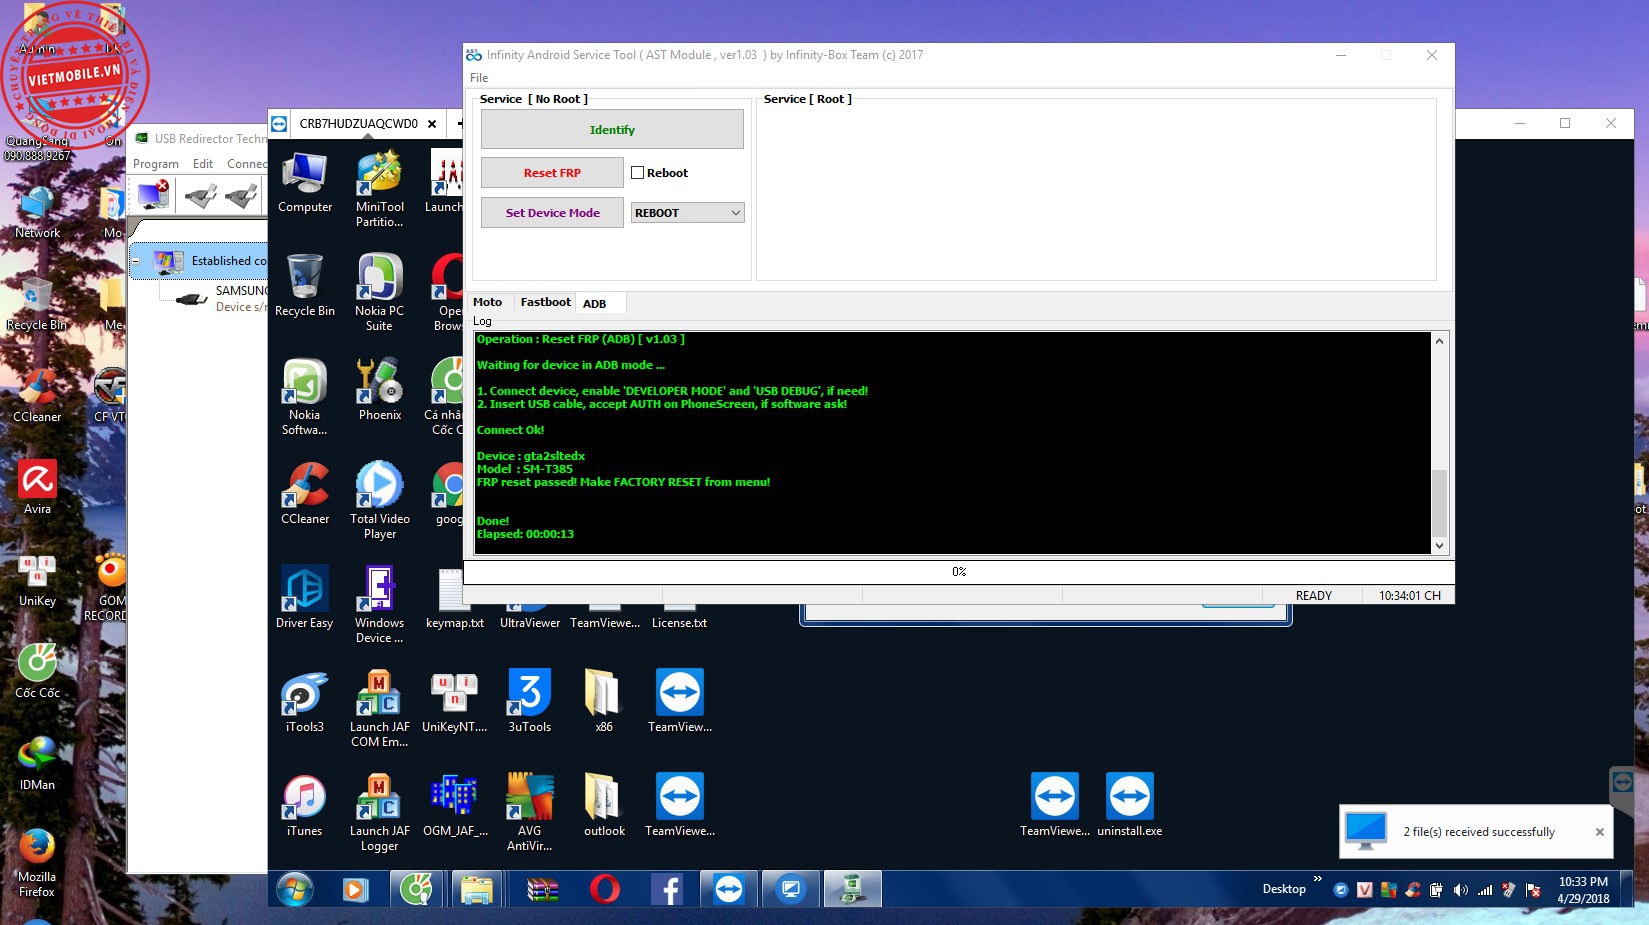
Task: Open the File menu in Infinity tool
Action: pyautogui.click(x=479, y=78)
